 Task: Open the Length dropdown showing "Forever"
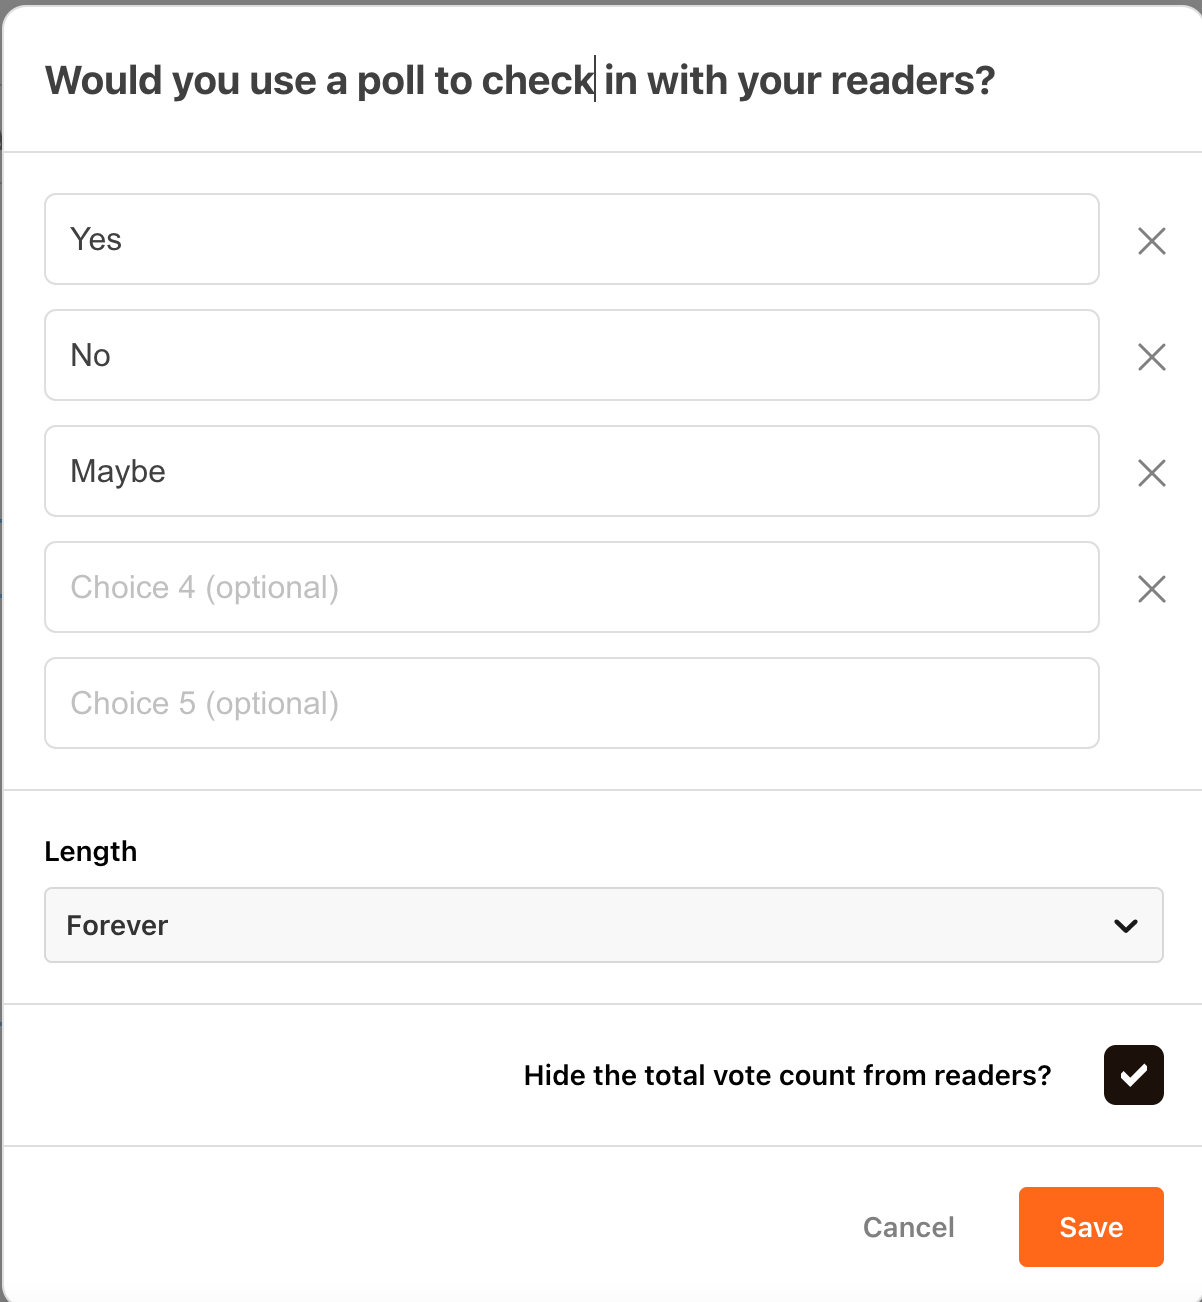[603, 925]
